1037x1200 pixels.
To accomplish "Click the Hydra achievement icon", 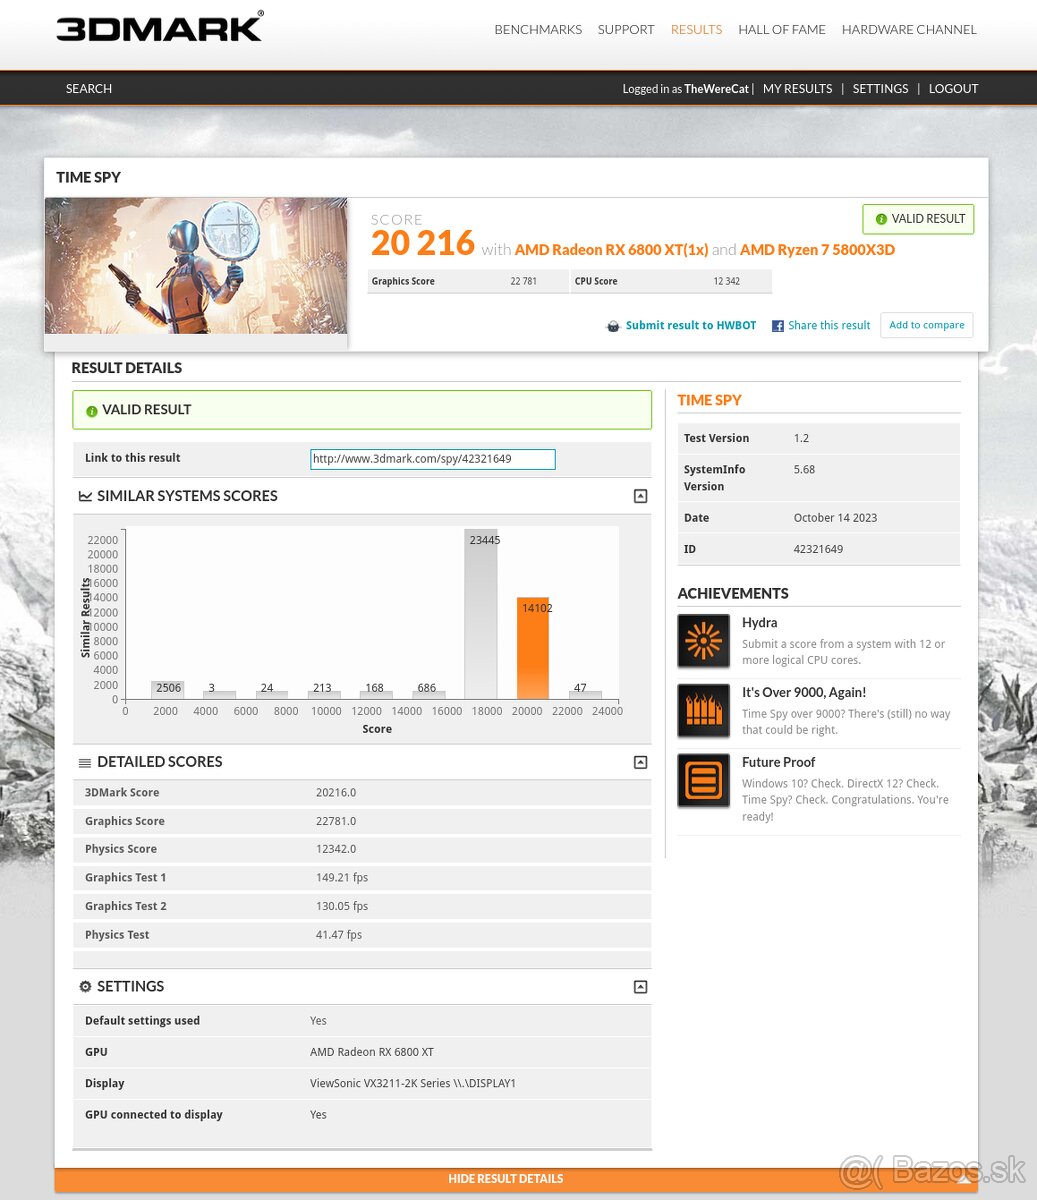I will [x=703, y=641].
